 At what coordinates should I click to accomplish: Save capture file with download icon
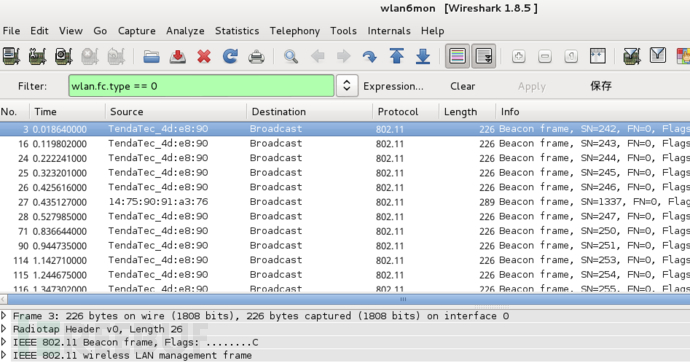(x=177, y=56)
